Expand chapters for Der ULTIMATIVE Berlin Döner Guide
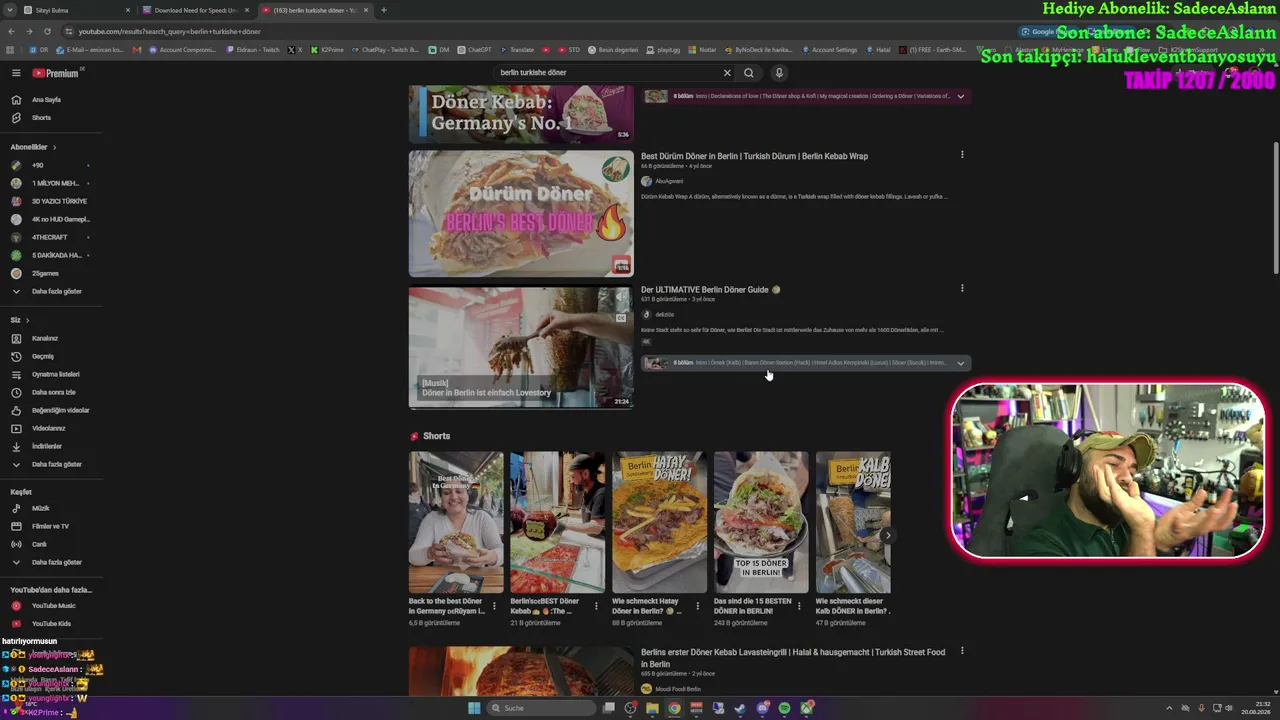 click(x=960, y=363)
